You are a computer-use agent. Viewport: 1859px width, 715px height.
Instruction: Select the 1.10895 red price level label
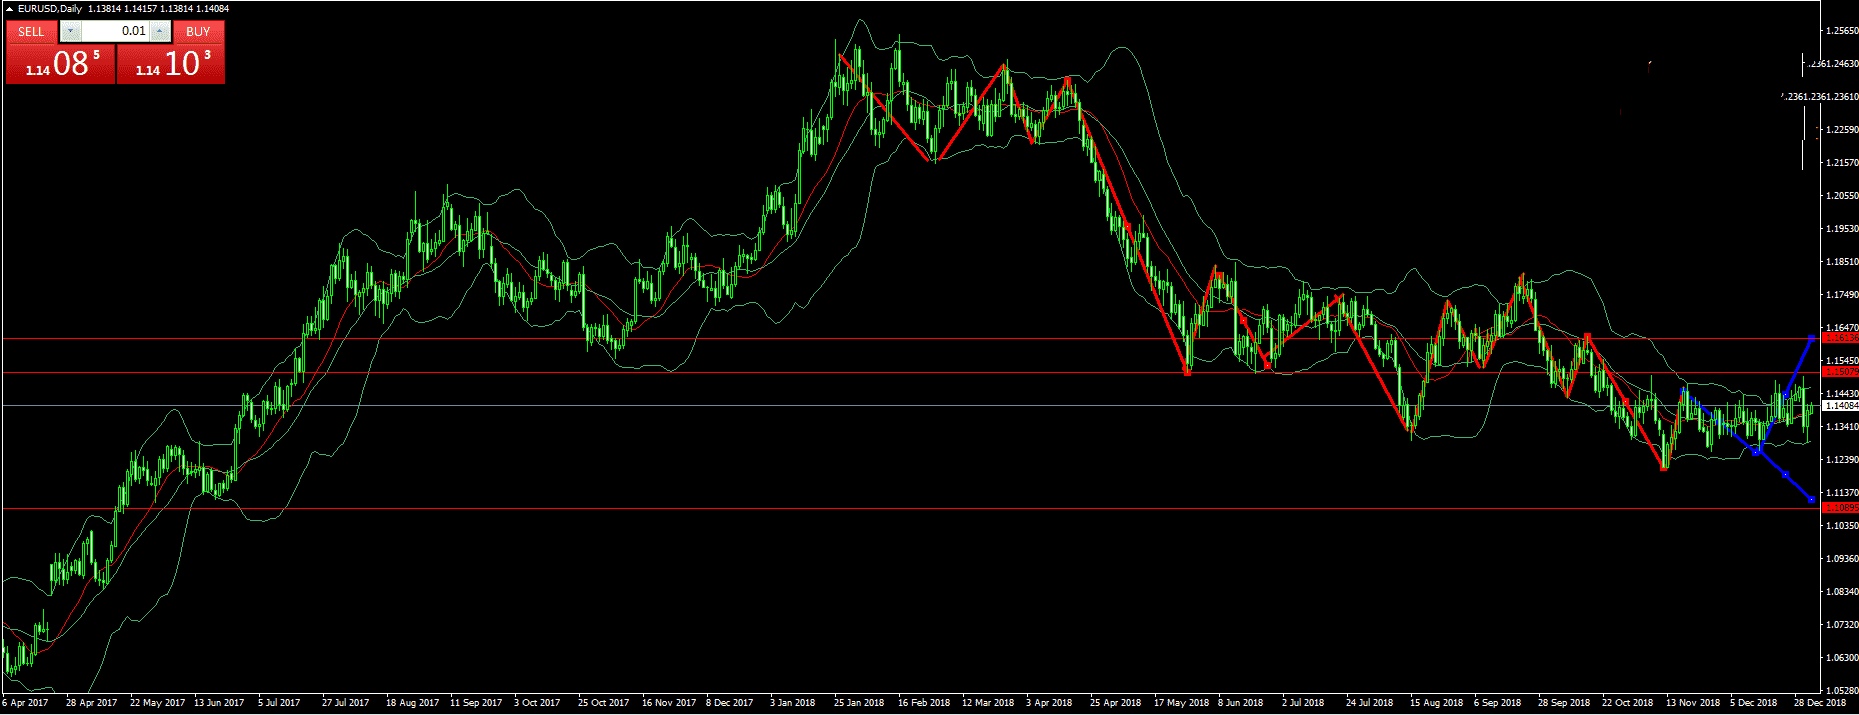pos(1840,508)
